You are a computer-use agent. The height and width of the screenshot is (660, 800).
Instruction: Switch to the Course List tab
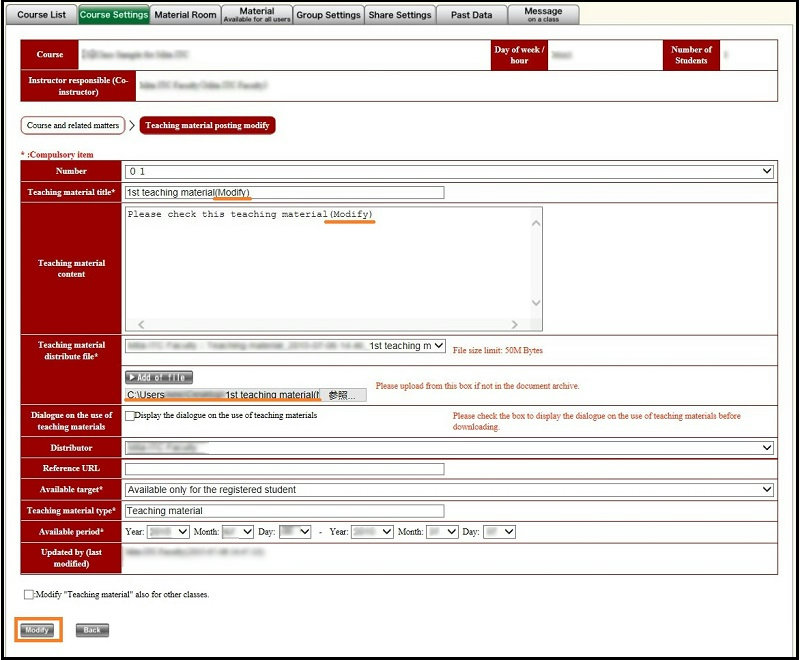pos(41,15)
